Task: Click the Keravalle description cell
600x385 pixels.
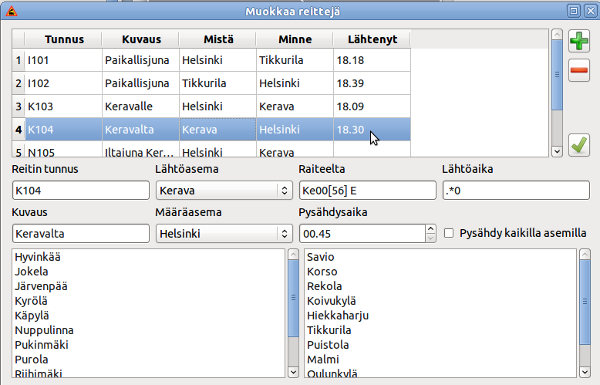Action: [x=141, y=106]
